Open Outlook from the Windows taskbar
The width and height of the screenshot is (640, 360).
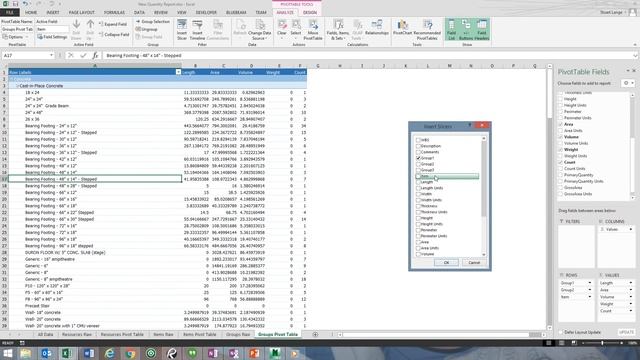[46, 353]
